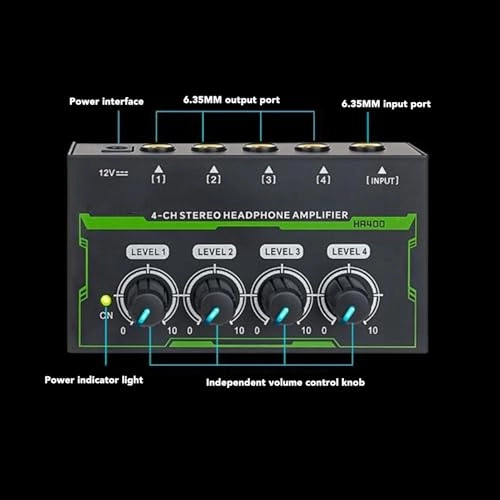Image resolution: width=500 pixels, height=500 pixels.
Task: Click the output port above [1]
Action: click(157, 147)
